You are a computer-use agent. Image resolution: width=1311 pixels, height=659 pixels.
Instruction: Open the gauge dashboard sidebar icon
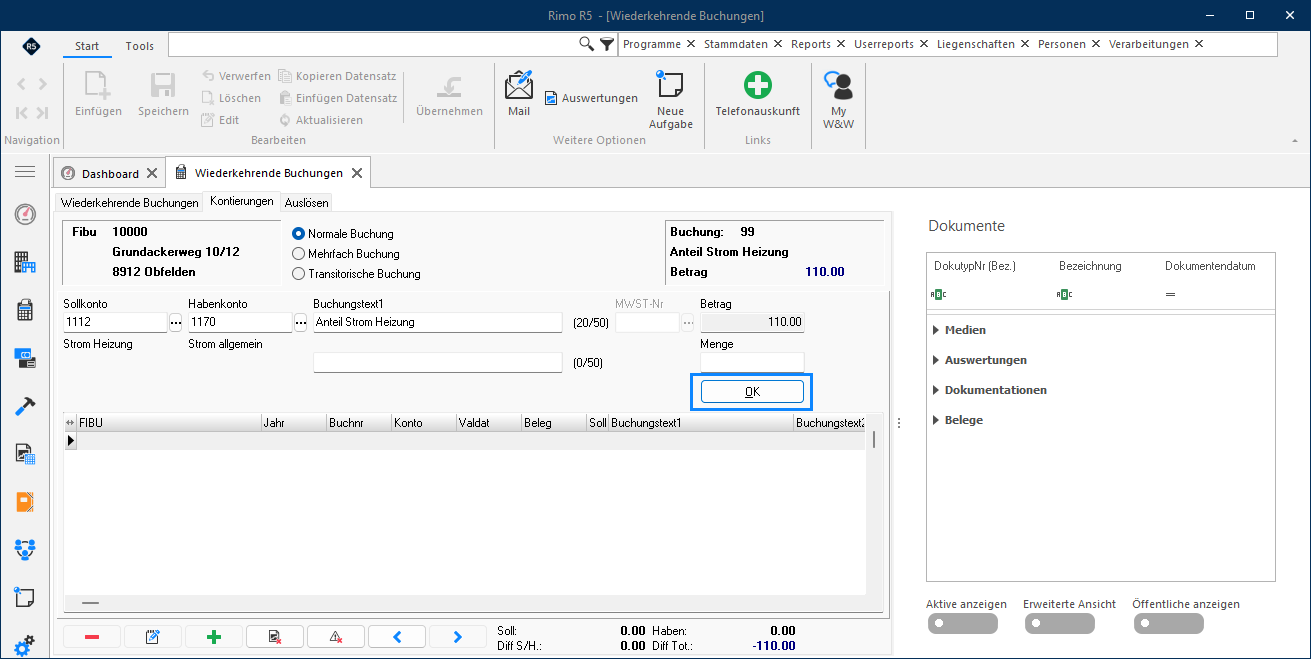(x=25, y=214)
